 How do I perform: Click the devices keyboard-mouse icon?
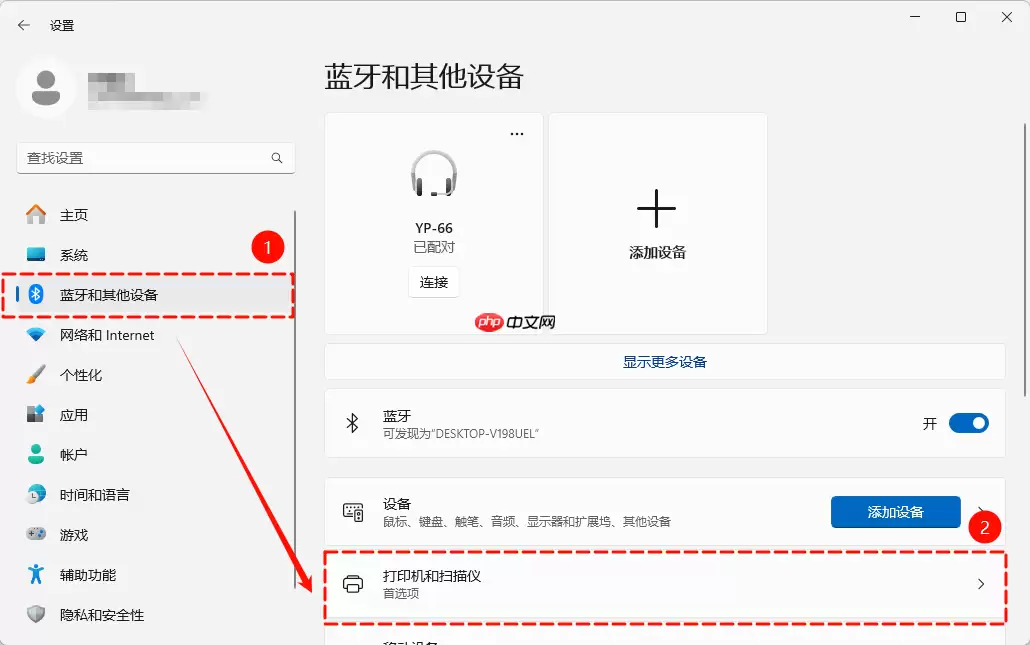point(353,512)
